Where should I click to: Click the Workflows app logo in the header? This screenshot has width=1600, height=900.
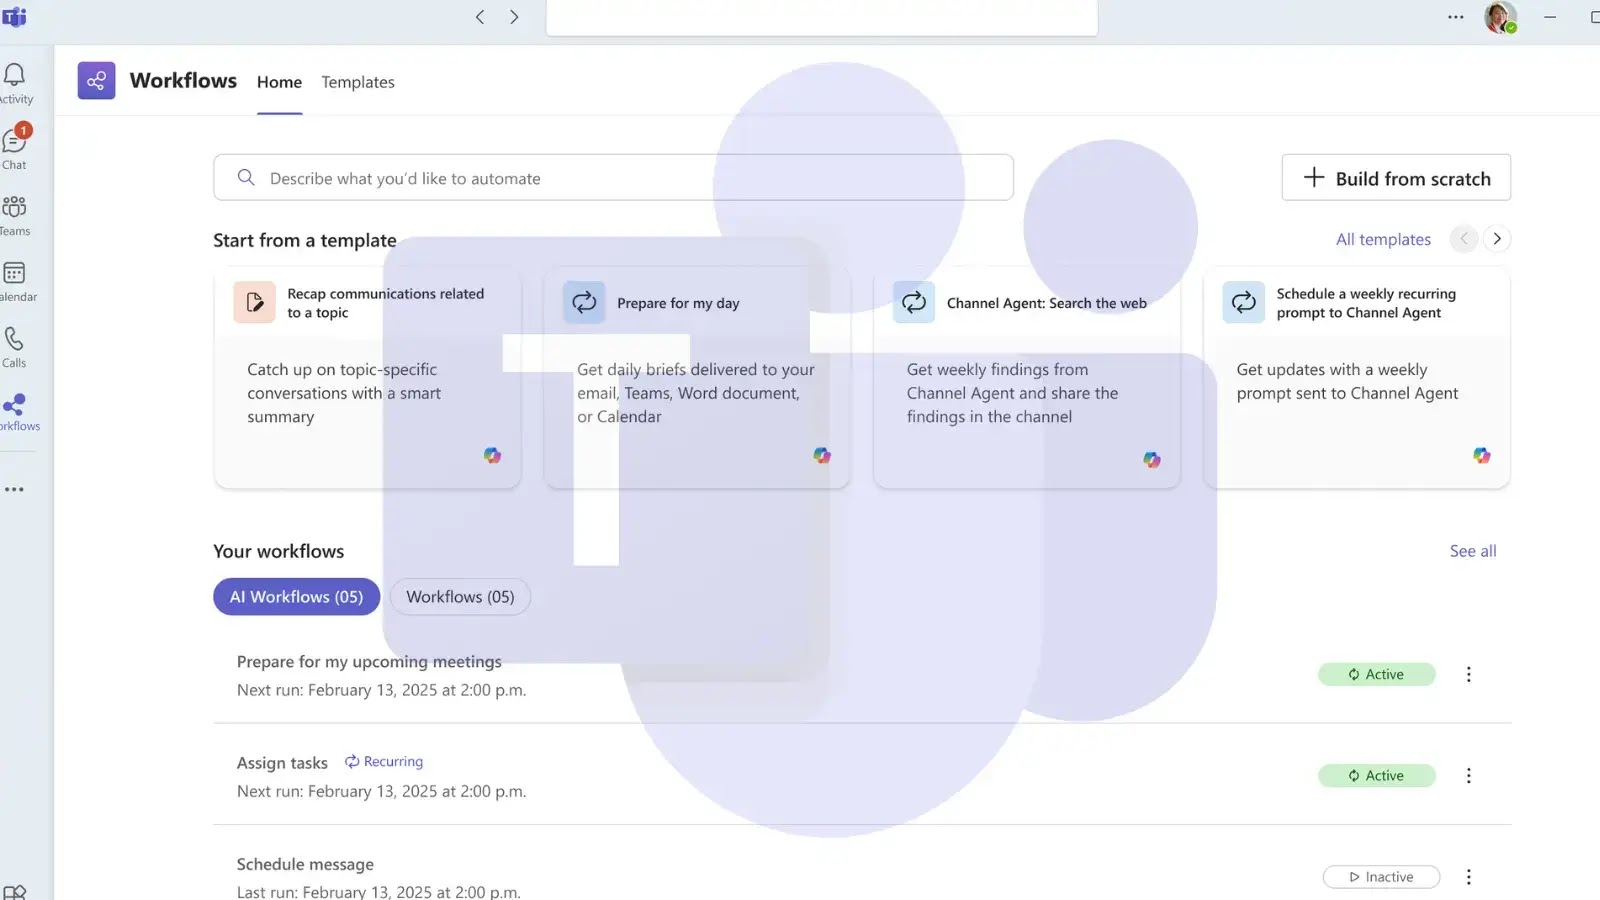pos(96,80)
